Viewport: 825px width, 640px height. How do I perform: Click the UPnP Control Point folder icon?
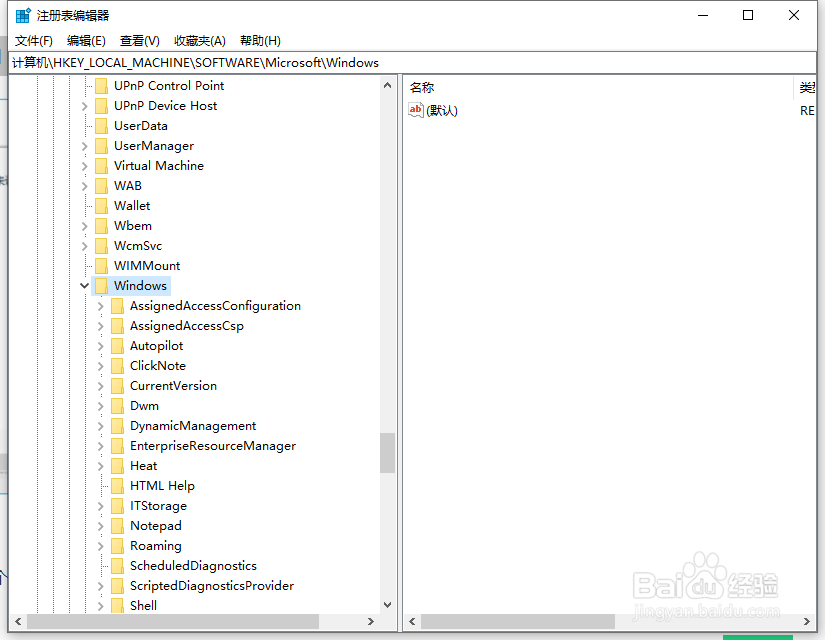pos(102,86)
